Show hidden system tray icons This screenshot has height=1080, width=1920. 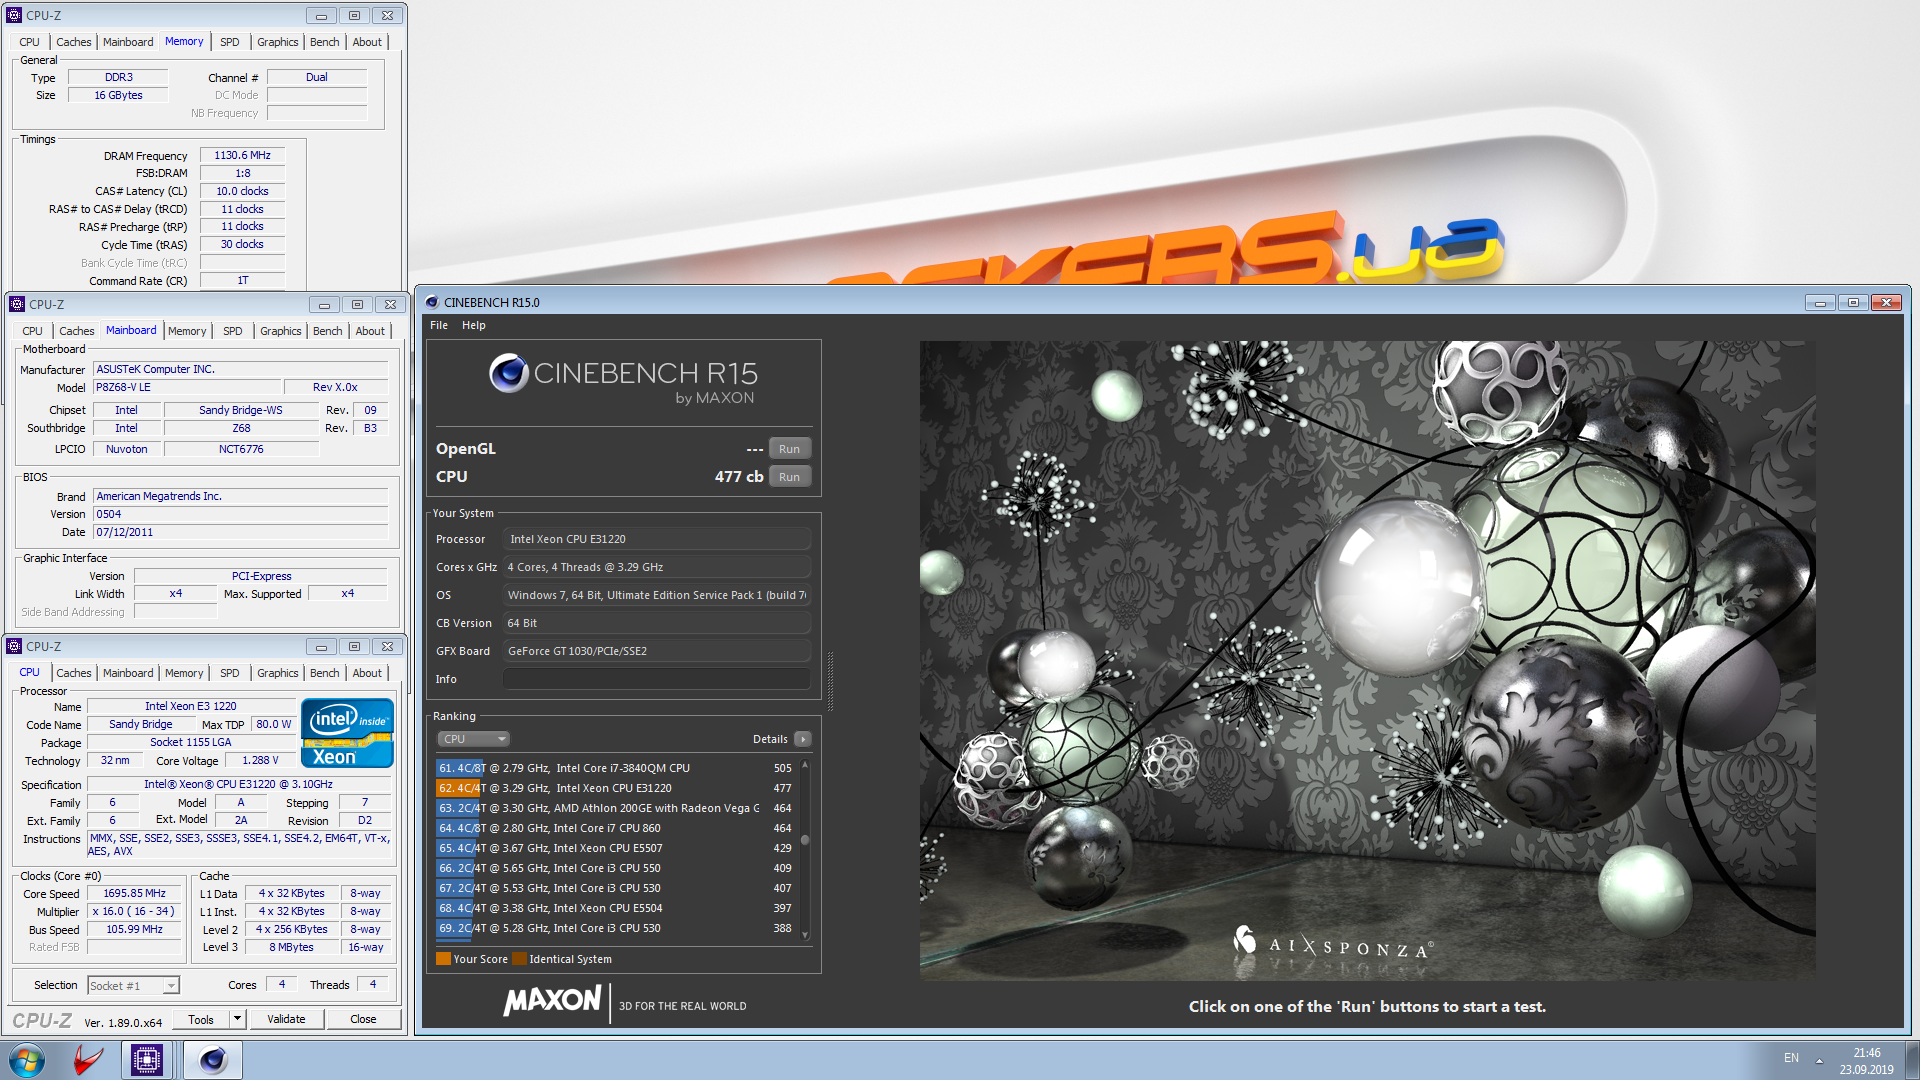(x=1819, y=1060)
